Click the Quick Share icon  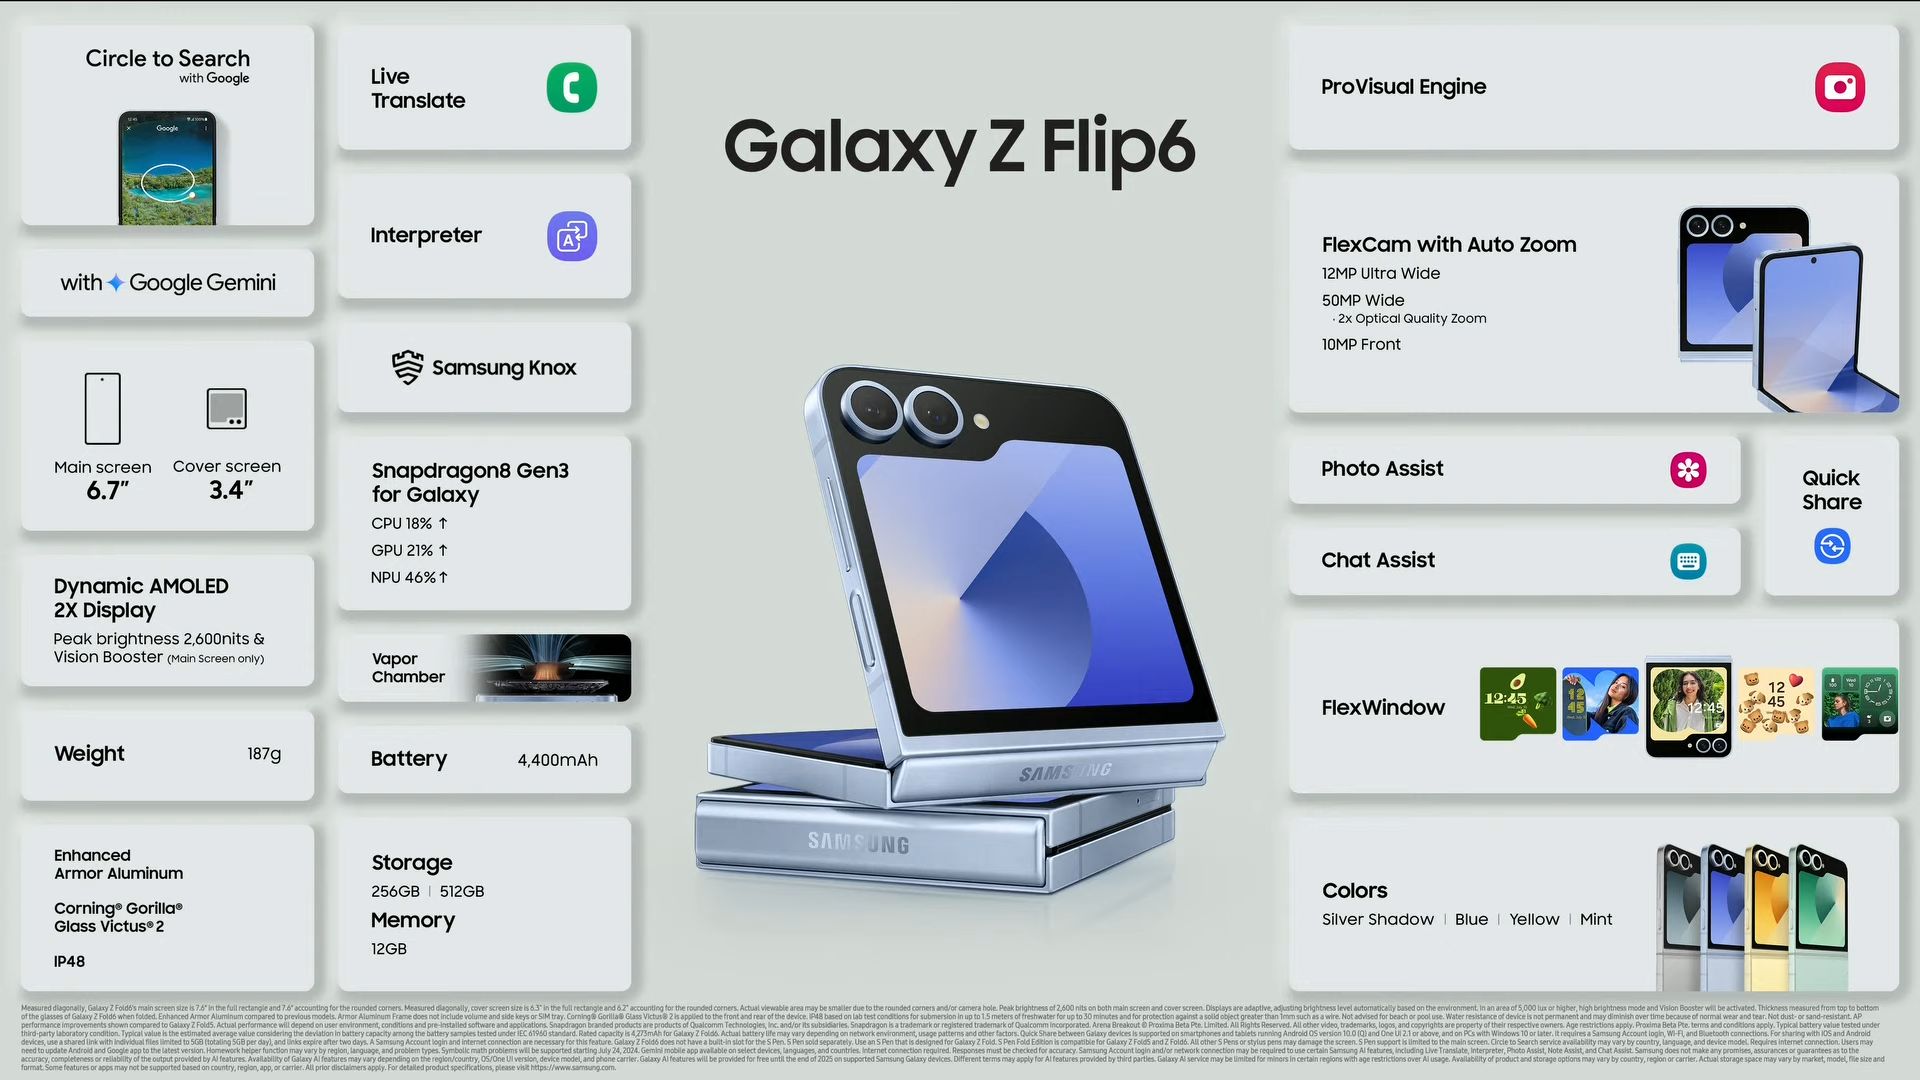[x=1833, y=546]
